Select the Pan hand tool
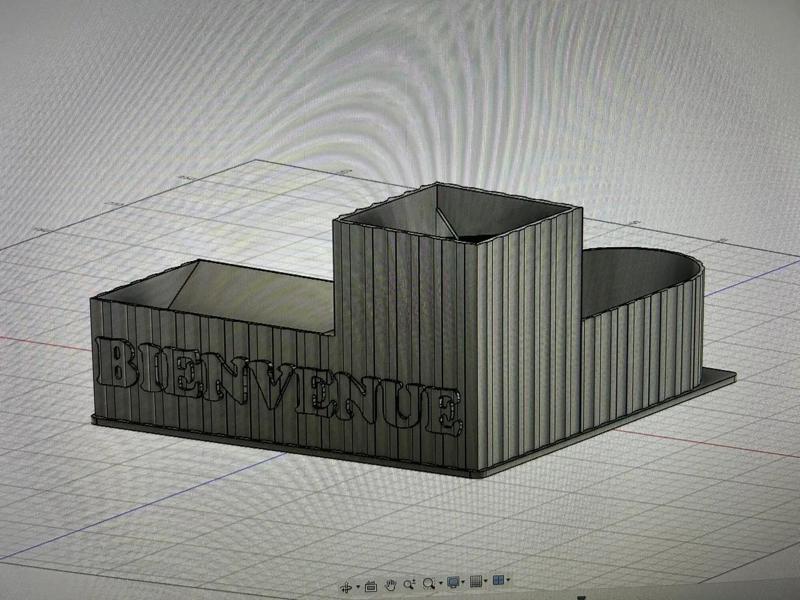Screen dimensions: 800x600 tap(391, 585)
